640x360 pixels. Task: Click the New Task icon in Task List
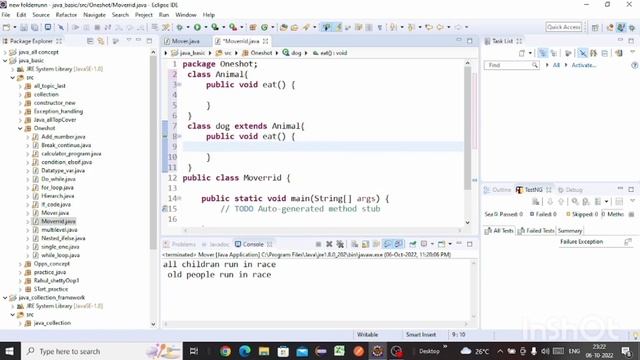coord(522,53)
